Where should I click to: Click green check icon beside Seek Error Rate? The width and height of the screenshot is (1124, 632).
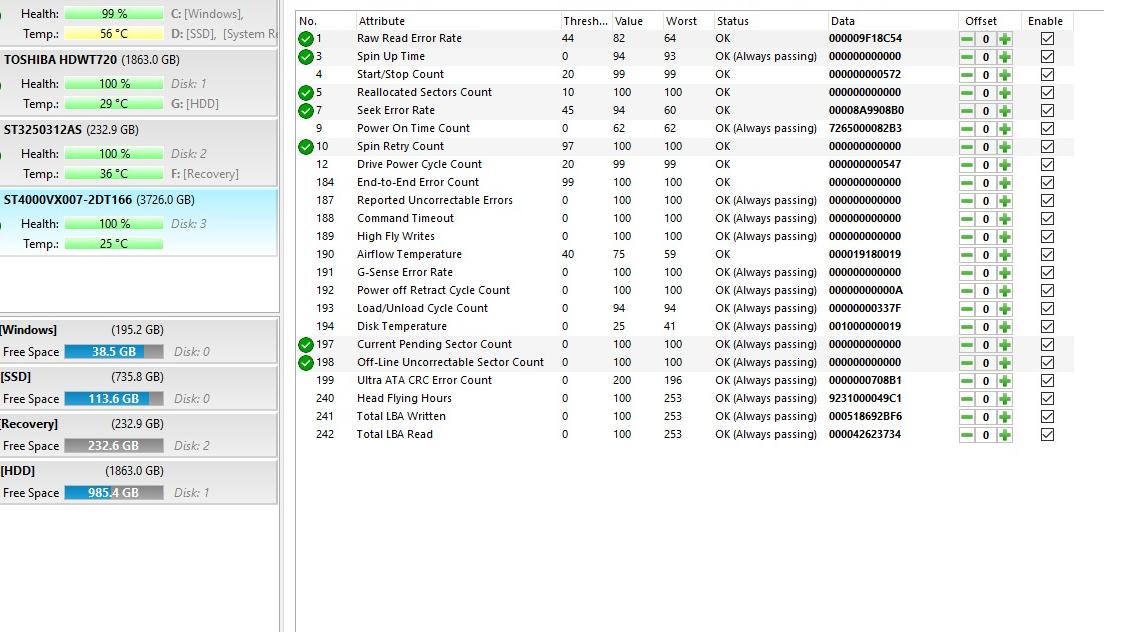click(x=306, y=111)
